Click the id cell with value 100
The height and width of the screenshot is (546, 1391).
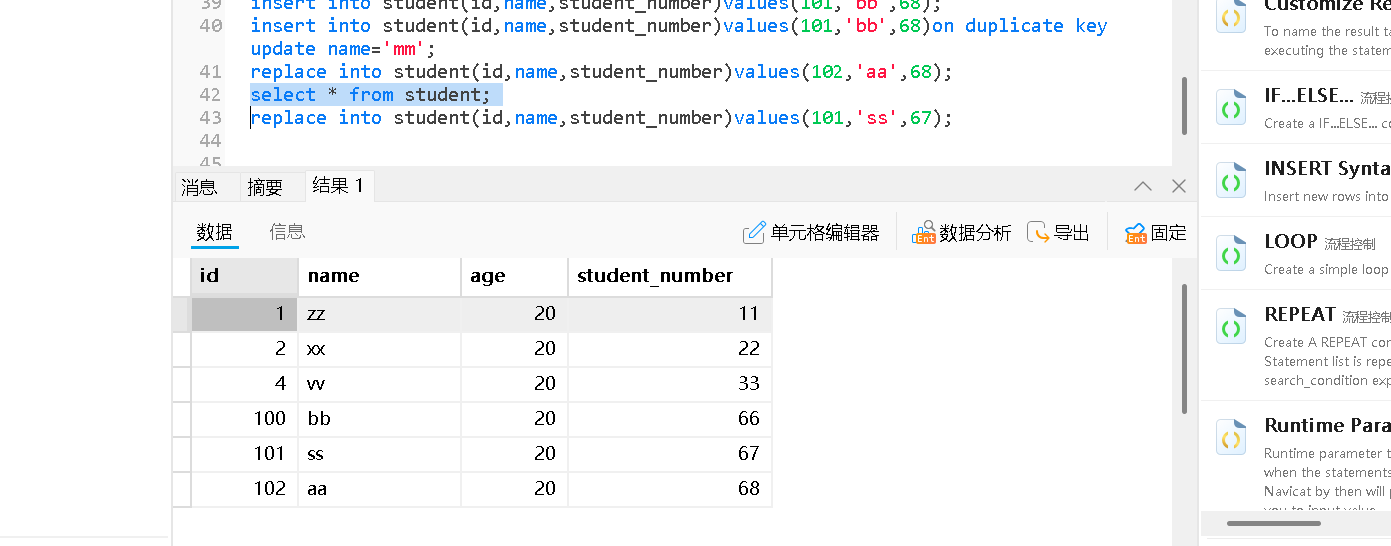(244, 419)
